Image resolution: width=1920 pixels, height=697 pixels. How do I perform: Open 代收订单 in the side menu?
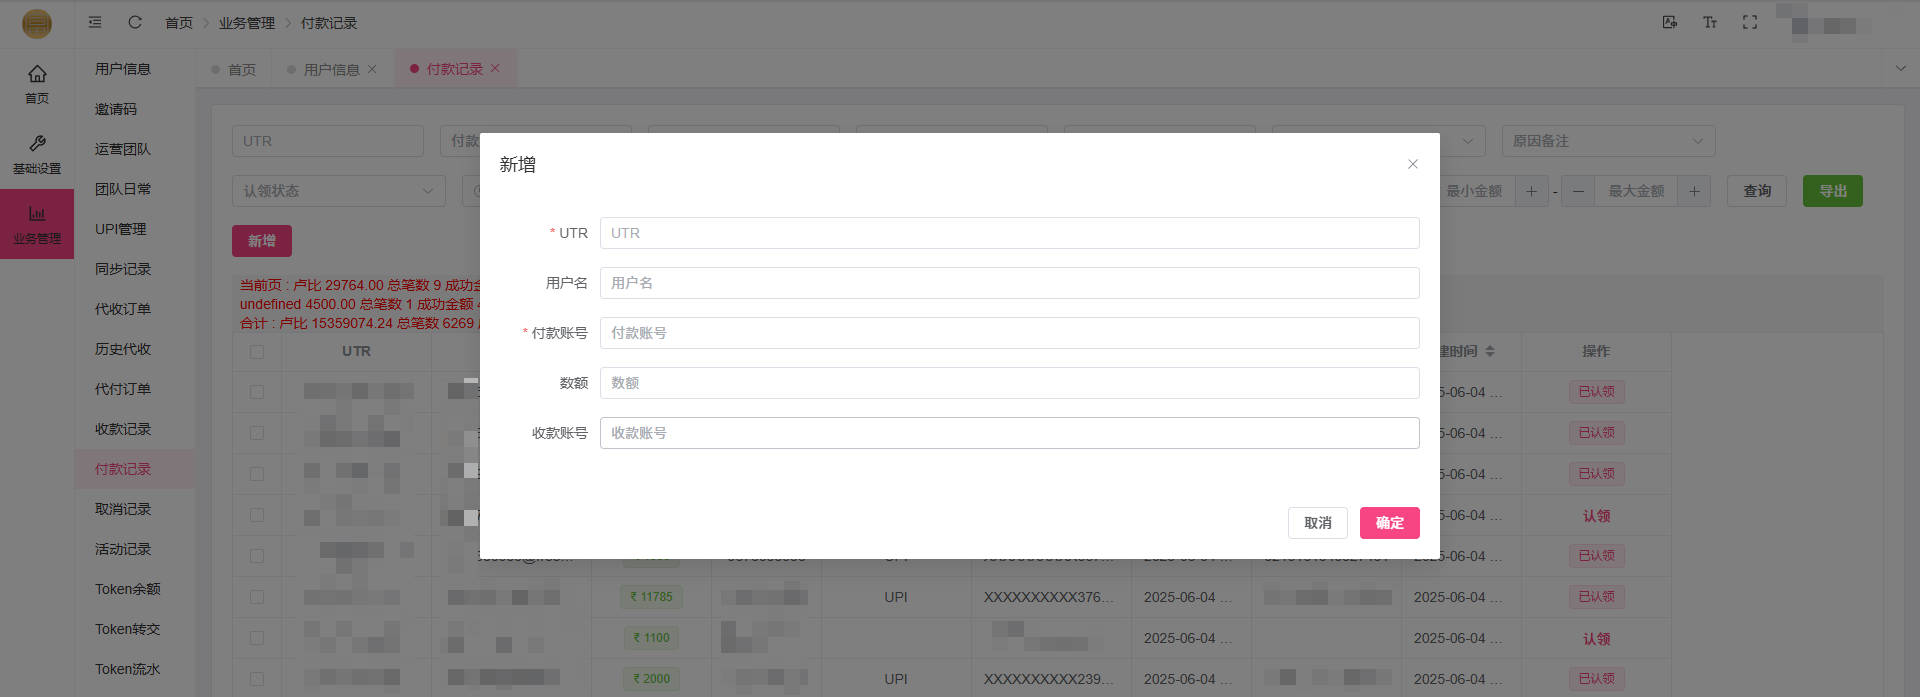point(123,309)
